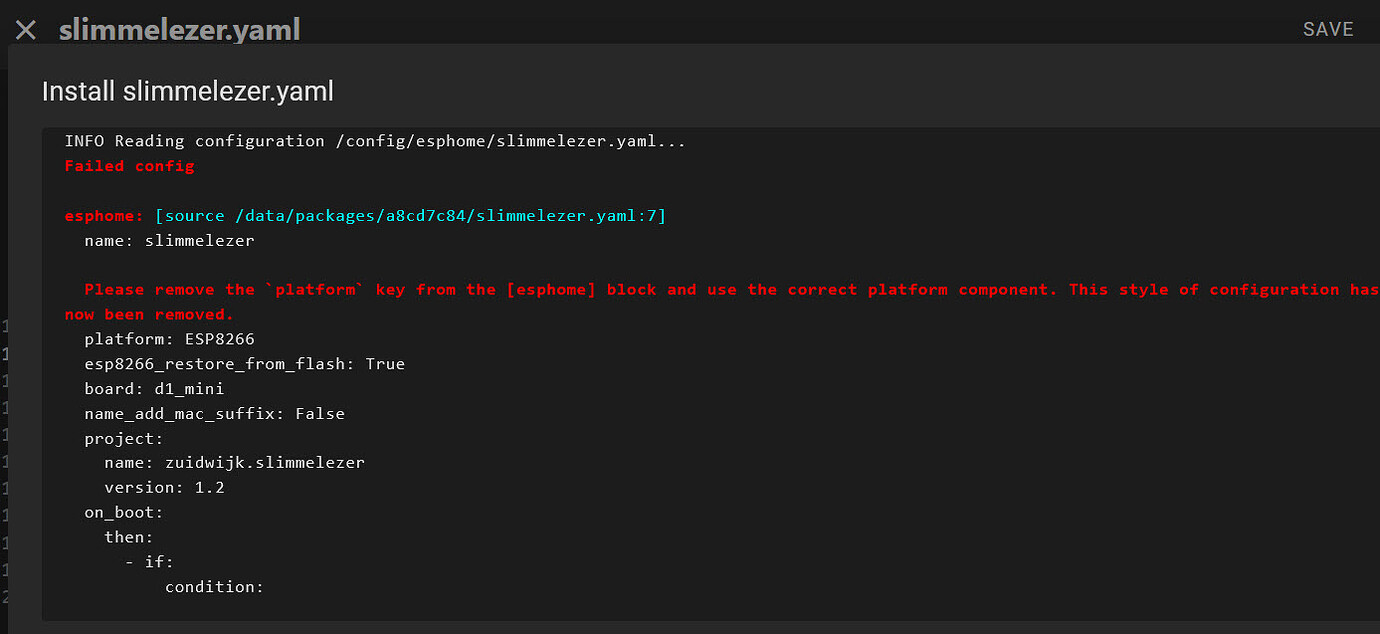Select the slimmelezer.yaml title text
Viewport: 1380px width, 634px height.
point(180,29)
